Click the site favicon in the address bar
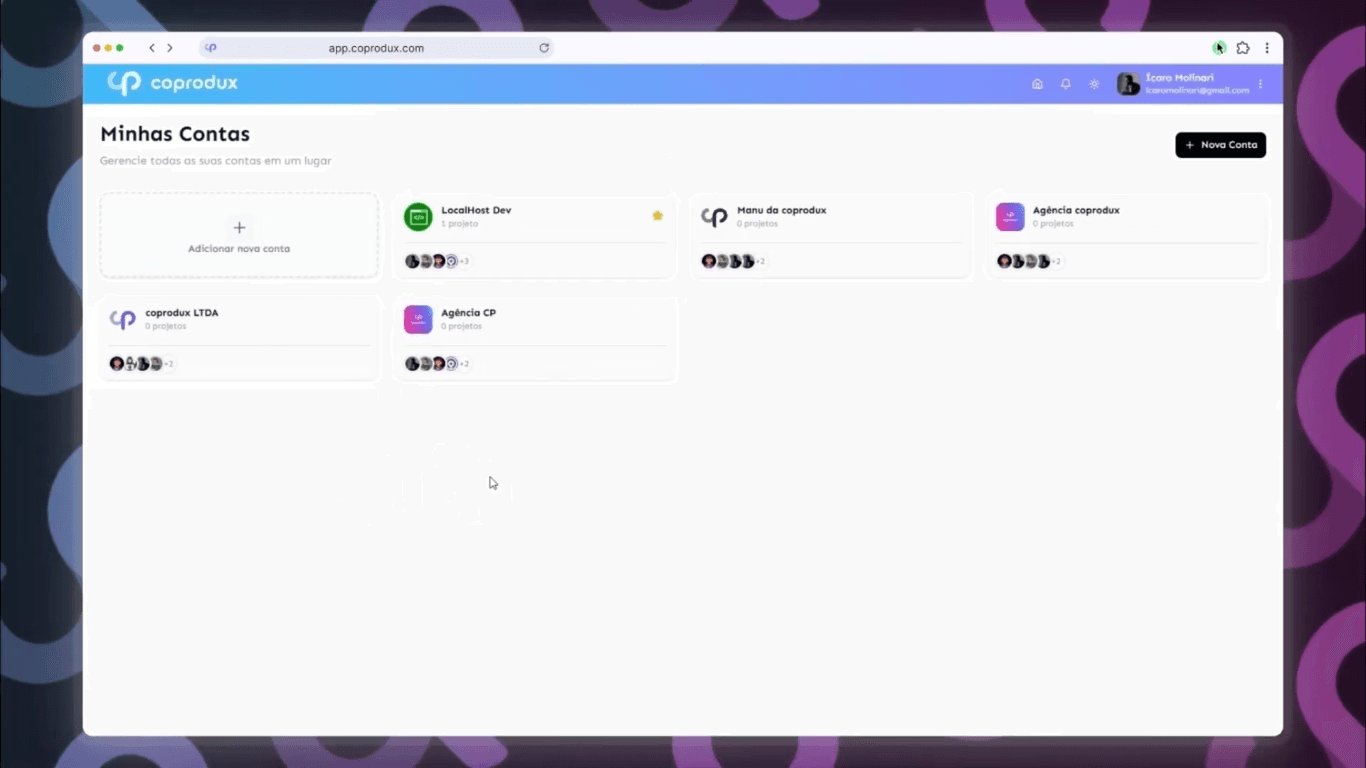The width and height of the screenshot is (1366, 768). 211,48
